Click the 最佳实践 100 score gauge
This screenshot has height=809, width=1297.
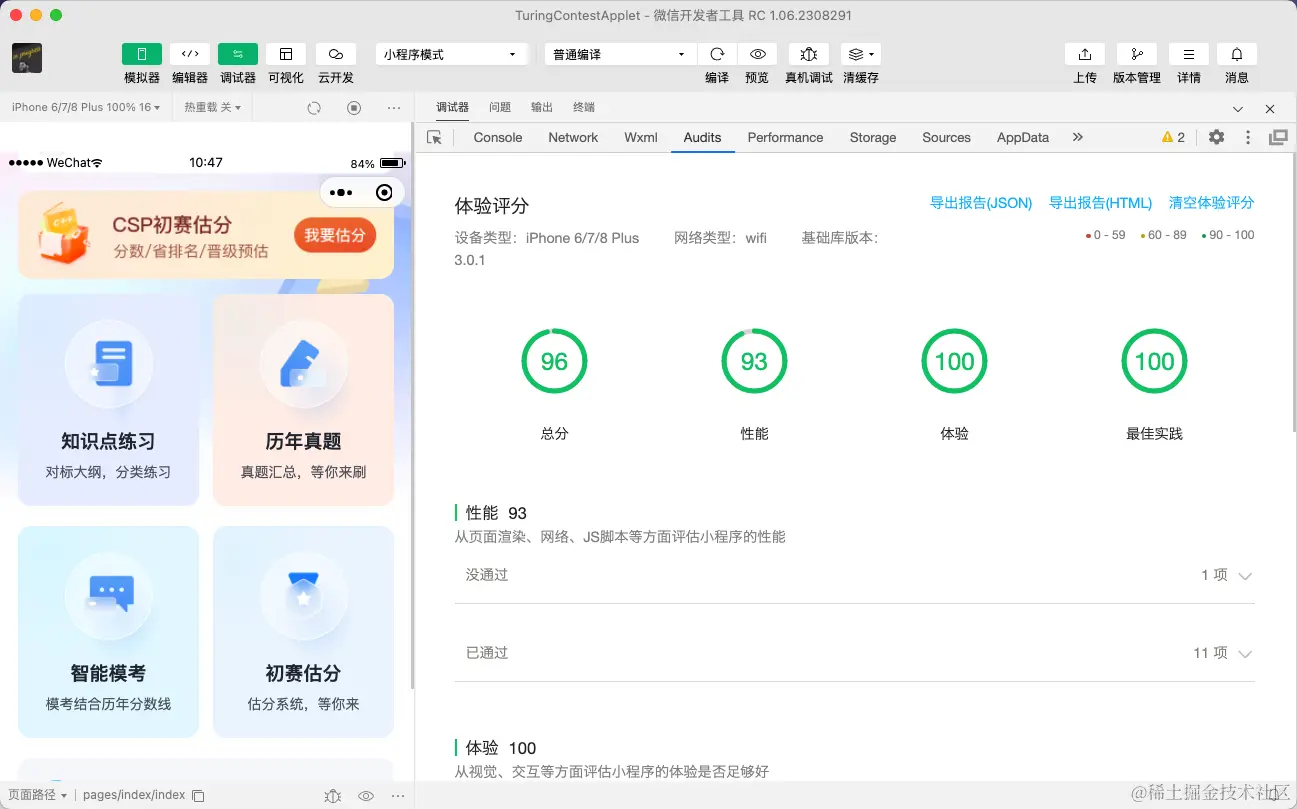(x=1154, y=361)
